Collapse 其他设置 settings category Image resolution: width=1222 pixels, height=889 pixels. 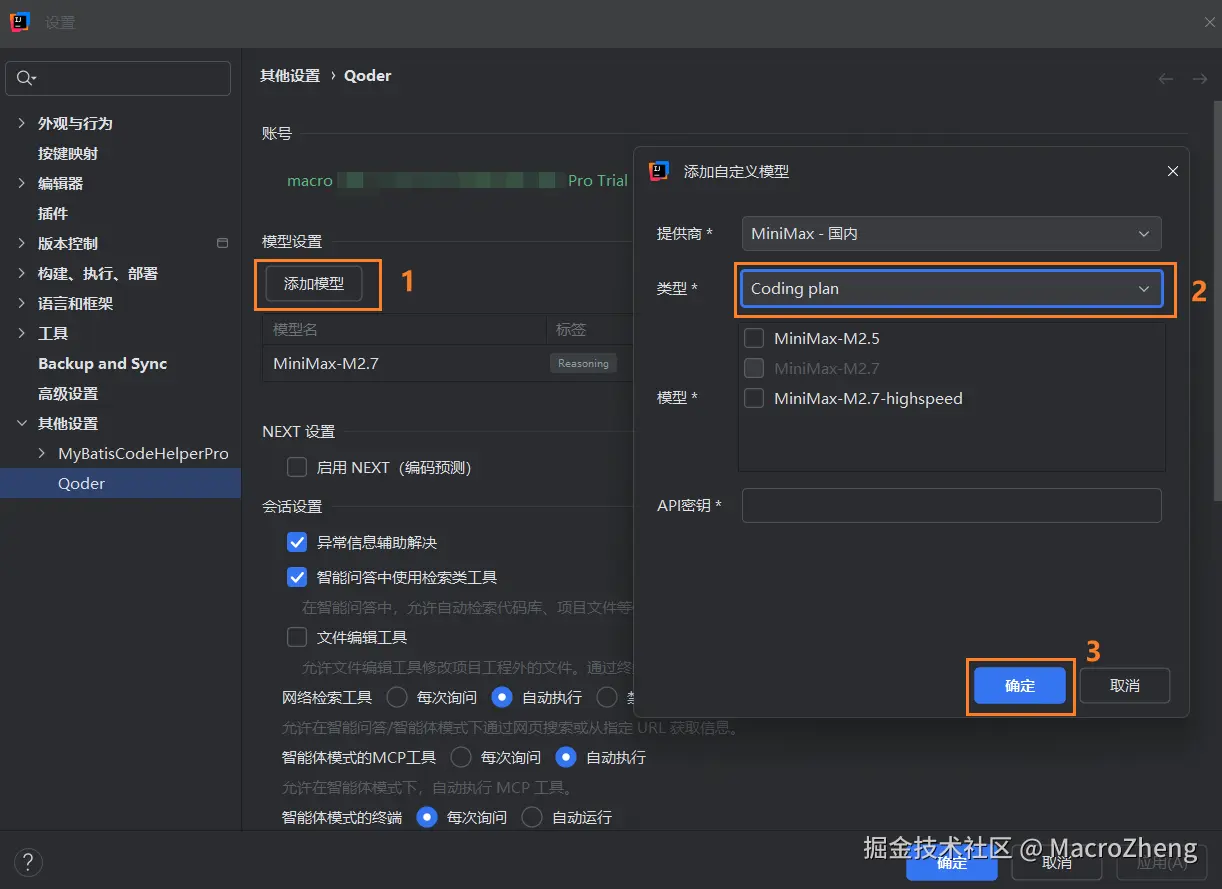click(22, 423)
